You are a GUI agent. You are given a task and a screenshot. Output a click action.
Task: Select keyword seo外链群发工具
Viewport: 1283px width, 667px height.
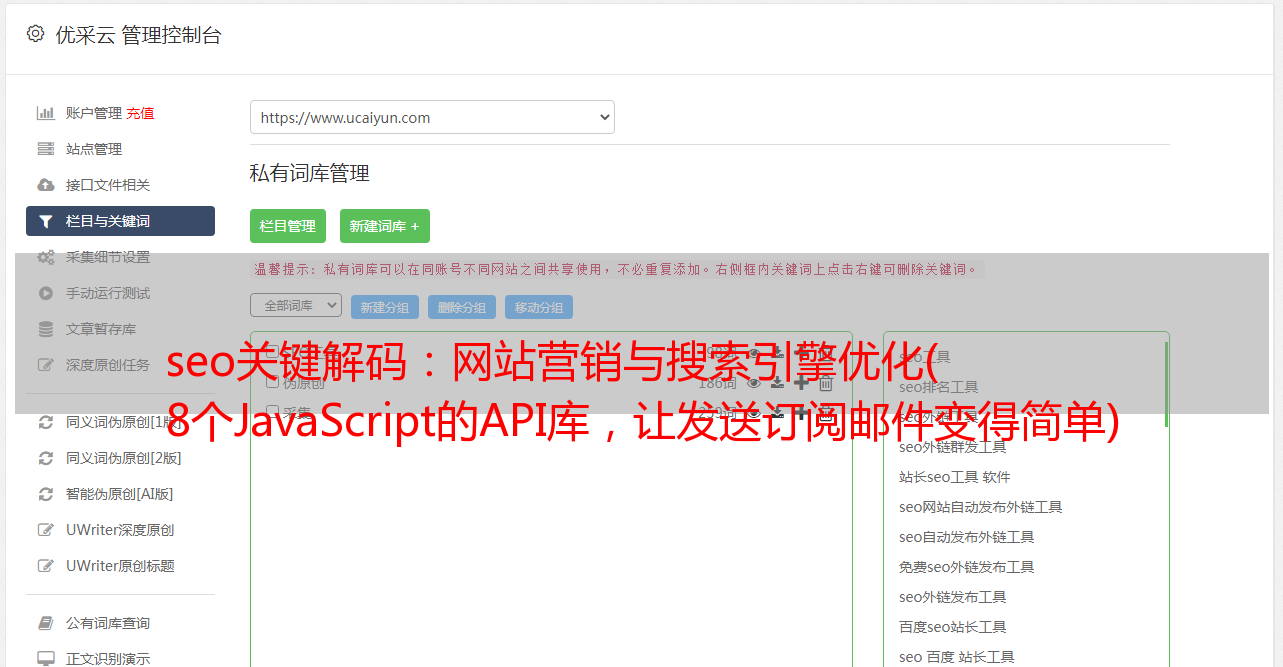[952, 447]
